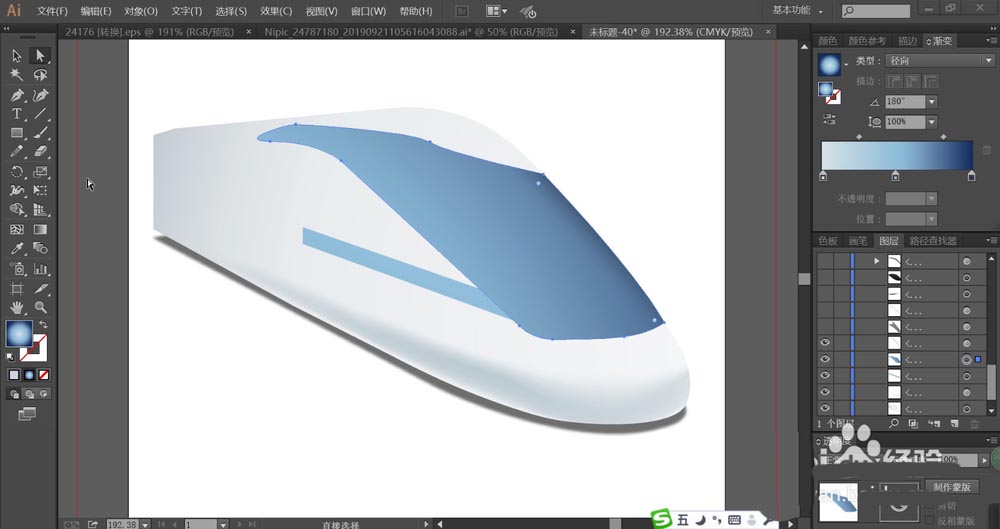
Task: Select the Free Transform tool
Action: 40,191
